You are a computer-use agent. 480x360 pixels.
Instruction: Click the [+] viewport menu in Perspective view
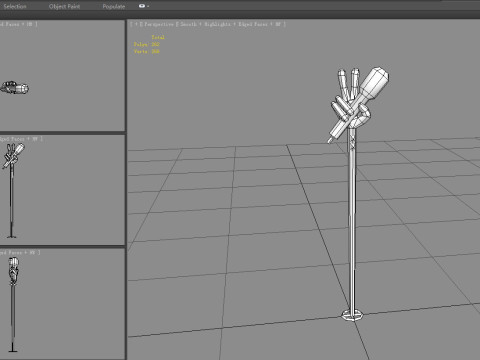(x=136, y=24)
